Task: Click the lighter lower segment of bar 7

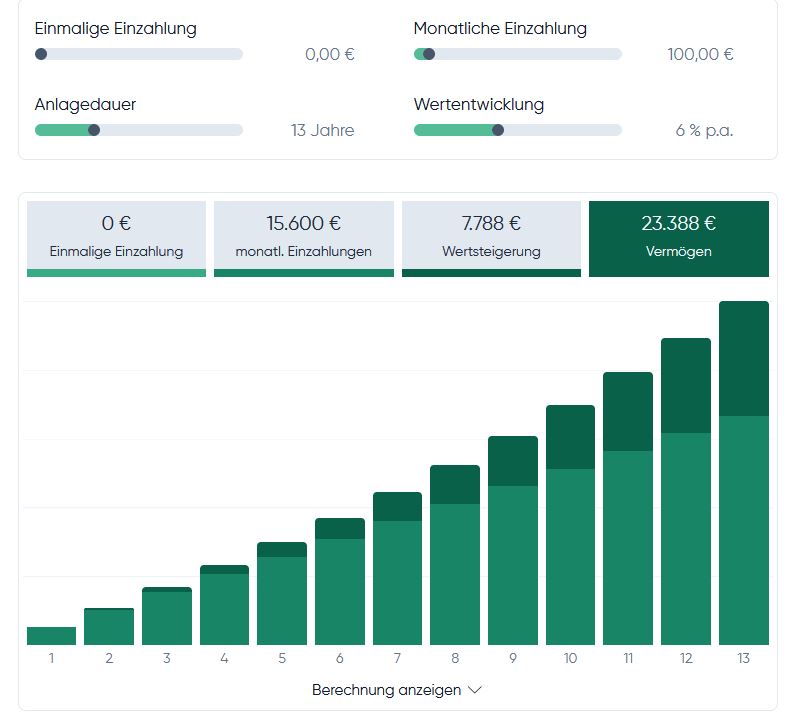Action: click(397, 582)
